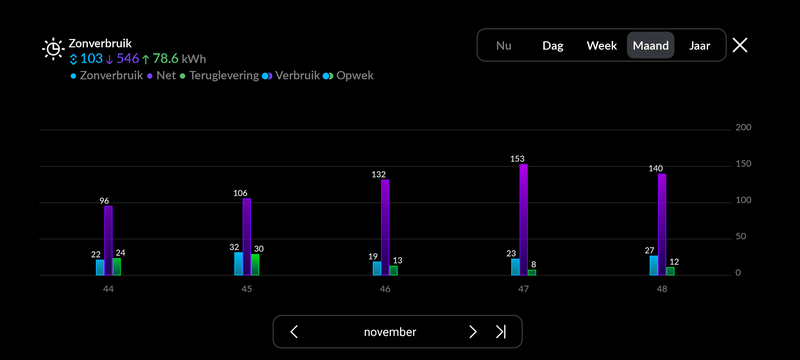Jump to latest period with skip-to-end icon
The height and width of the screenshot is (360, 800).
[501, 332]
